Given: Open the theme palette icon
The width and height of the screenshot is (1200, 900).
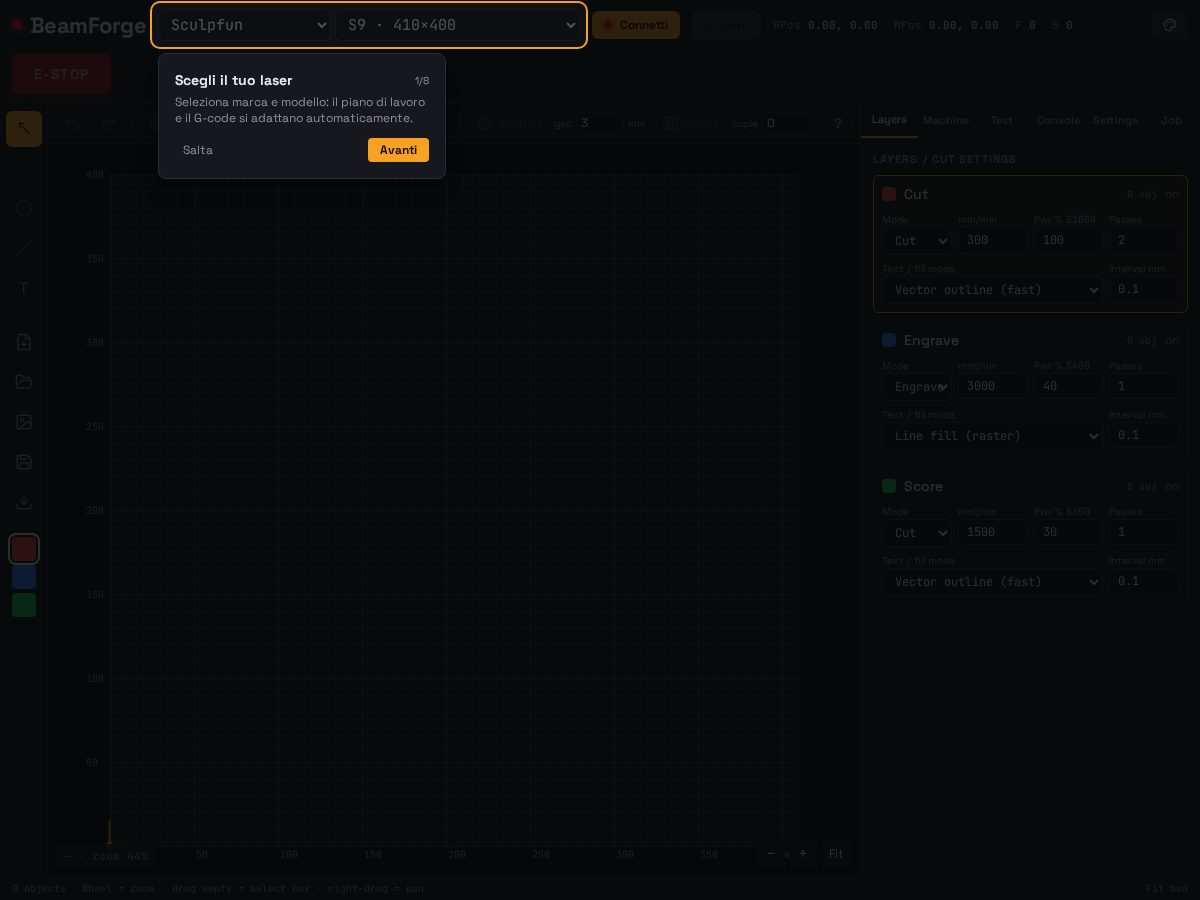Looking at the screenshot, I should click(1170, 25).
